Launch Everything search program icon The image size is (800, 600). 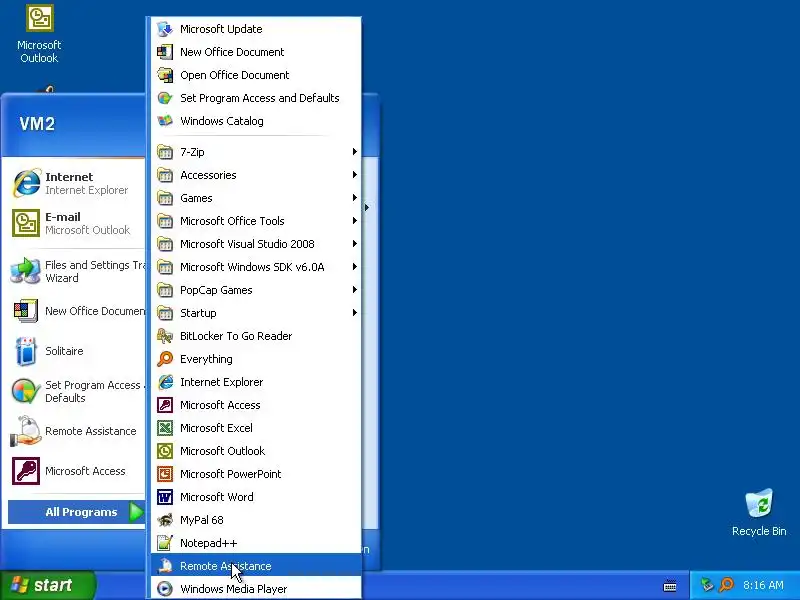165,359
